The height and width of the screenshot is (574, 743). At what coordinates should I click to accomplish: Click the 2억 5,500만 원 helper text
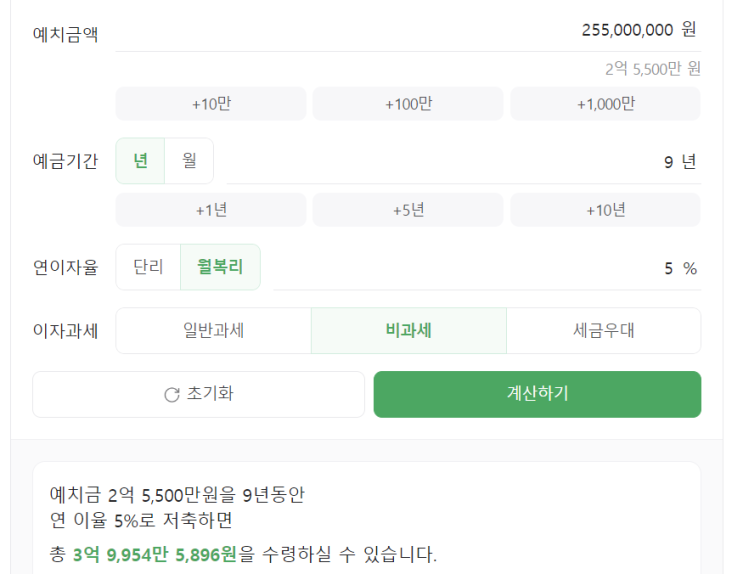coord(652,69)
